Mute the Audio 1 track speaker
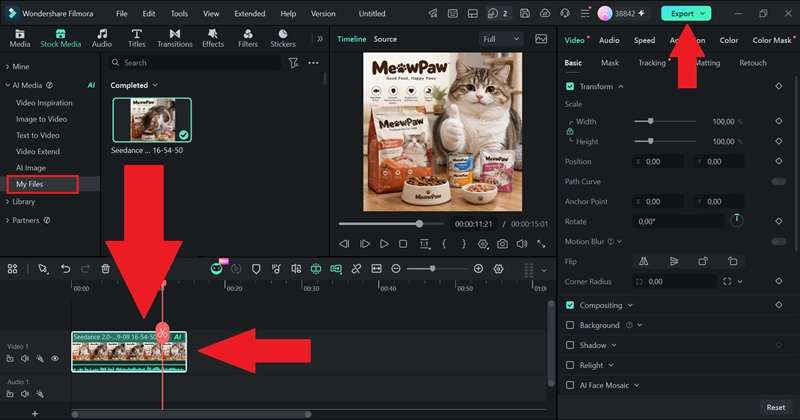 (25, 394)
